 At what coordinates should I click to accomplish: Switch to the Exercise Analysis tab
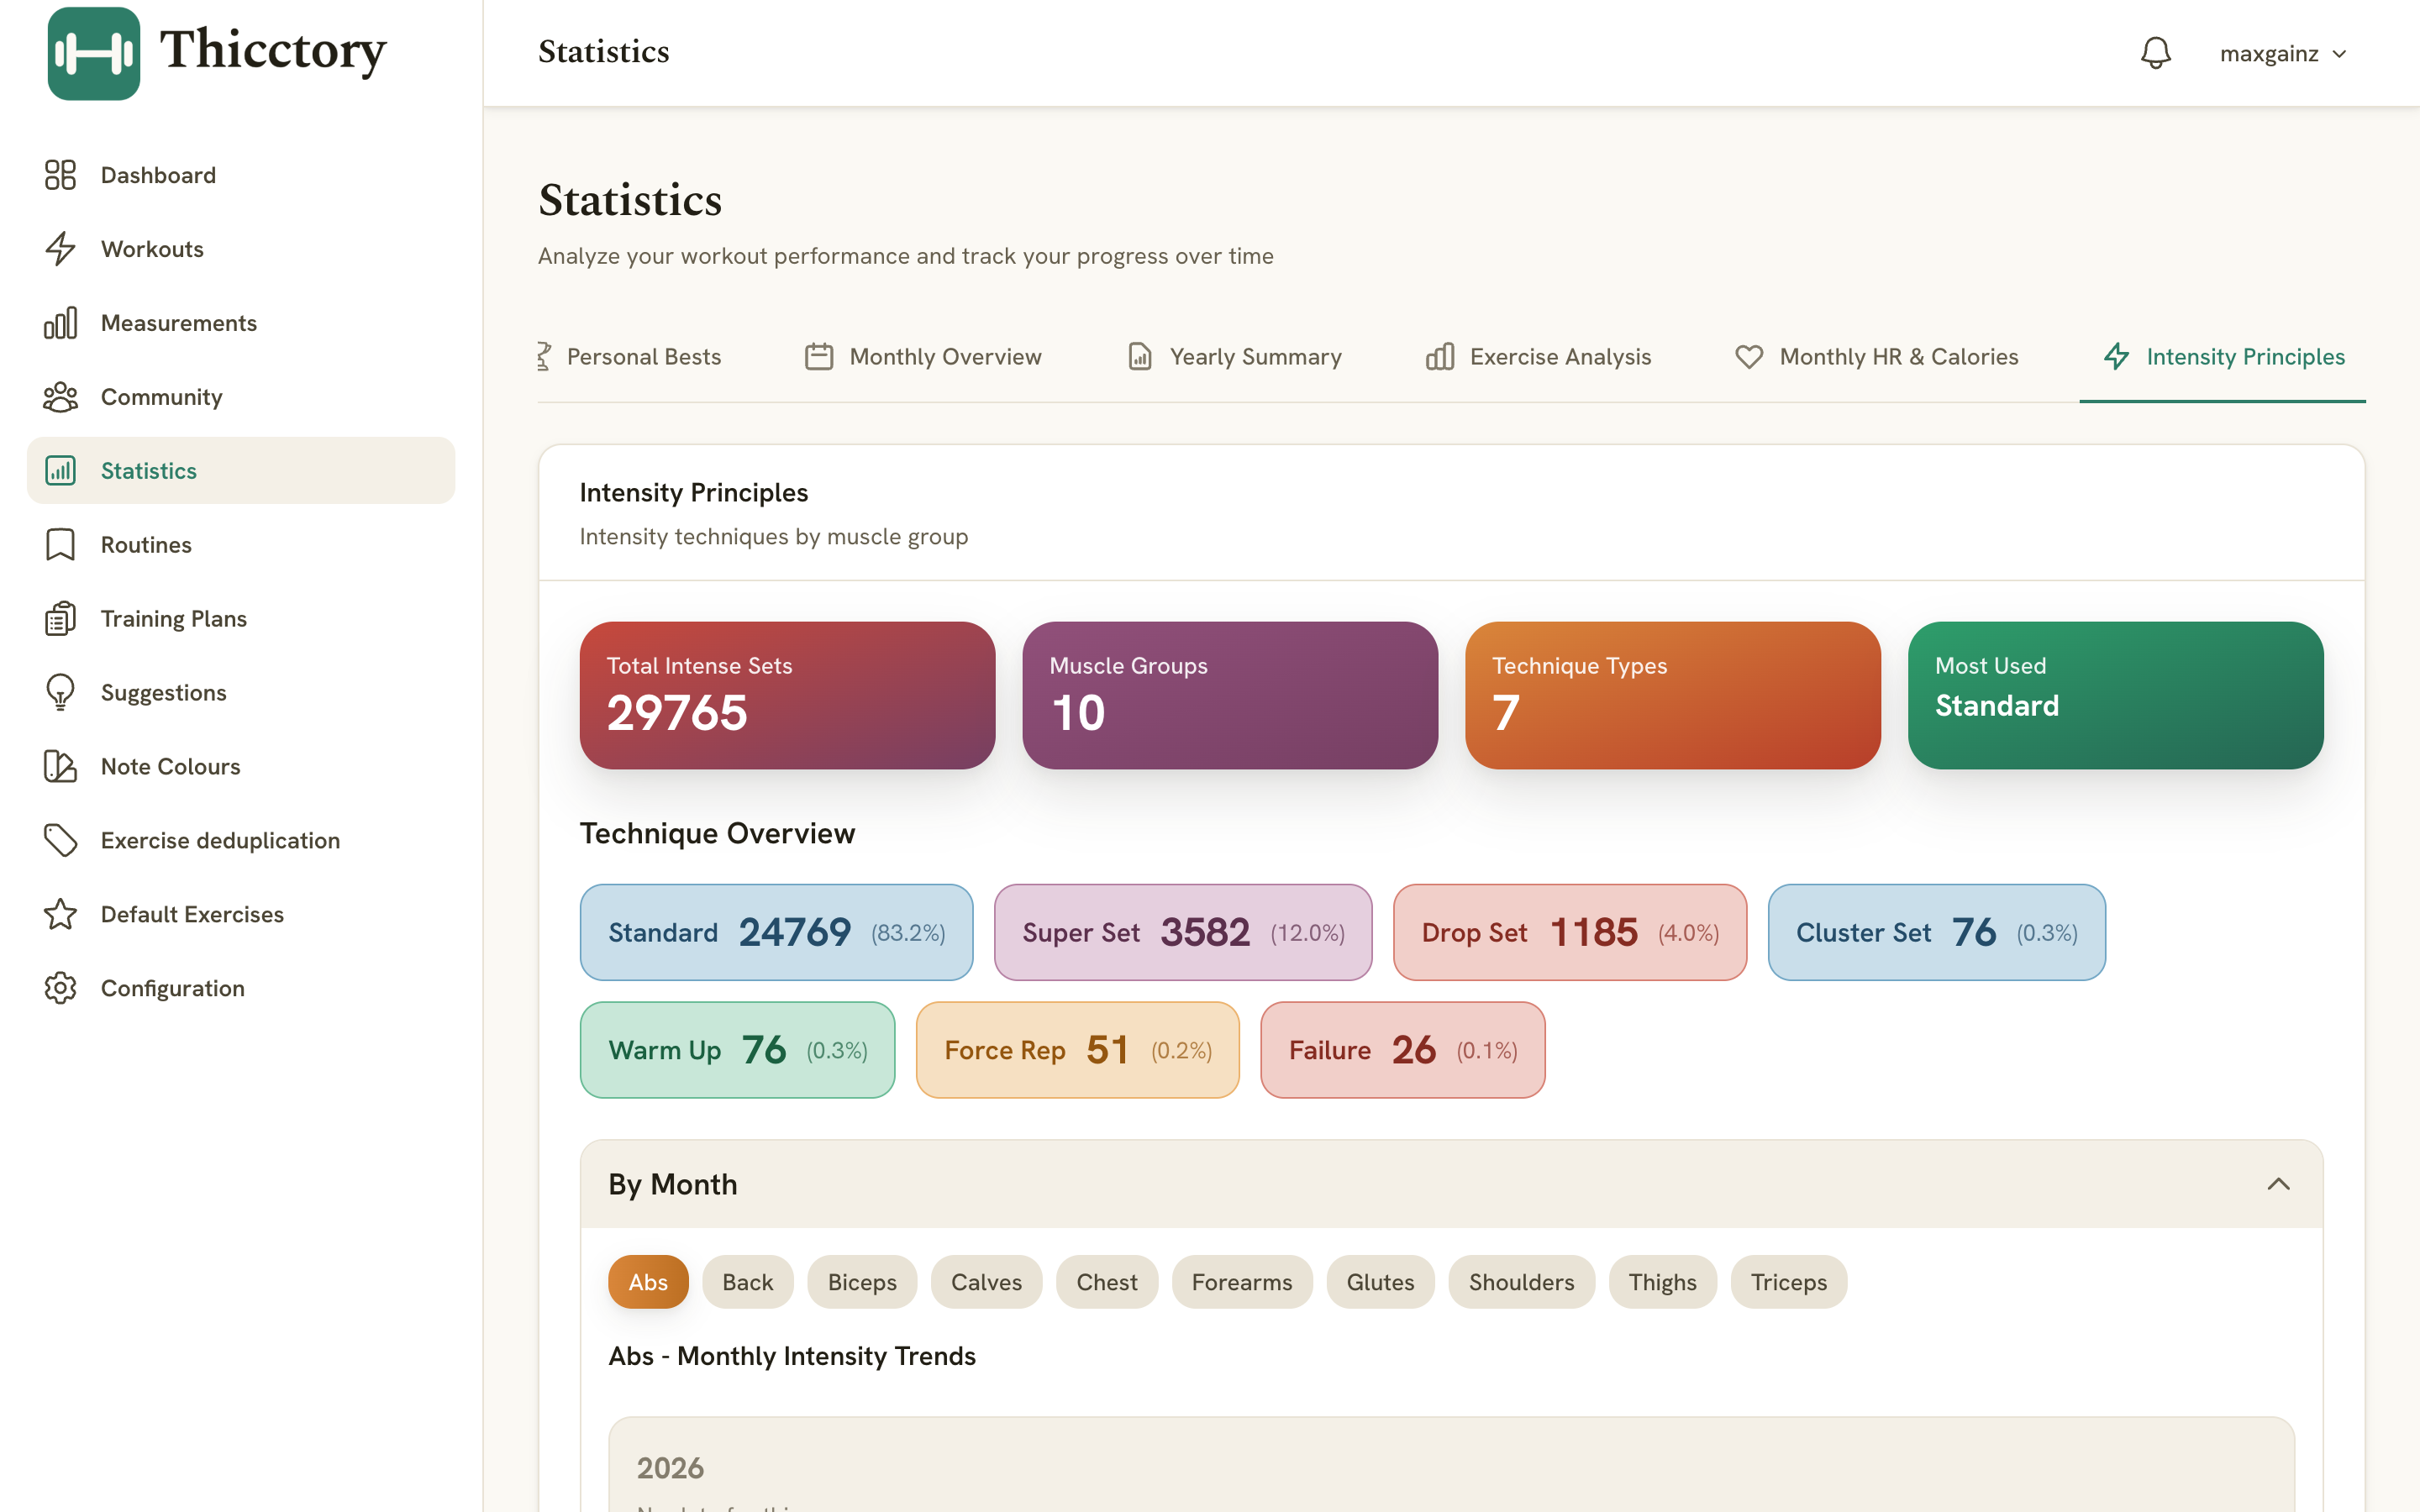tap(1538, 357)
